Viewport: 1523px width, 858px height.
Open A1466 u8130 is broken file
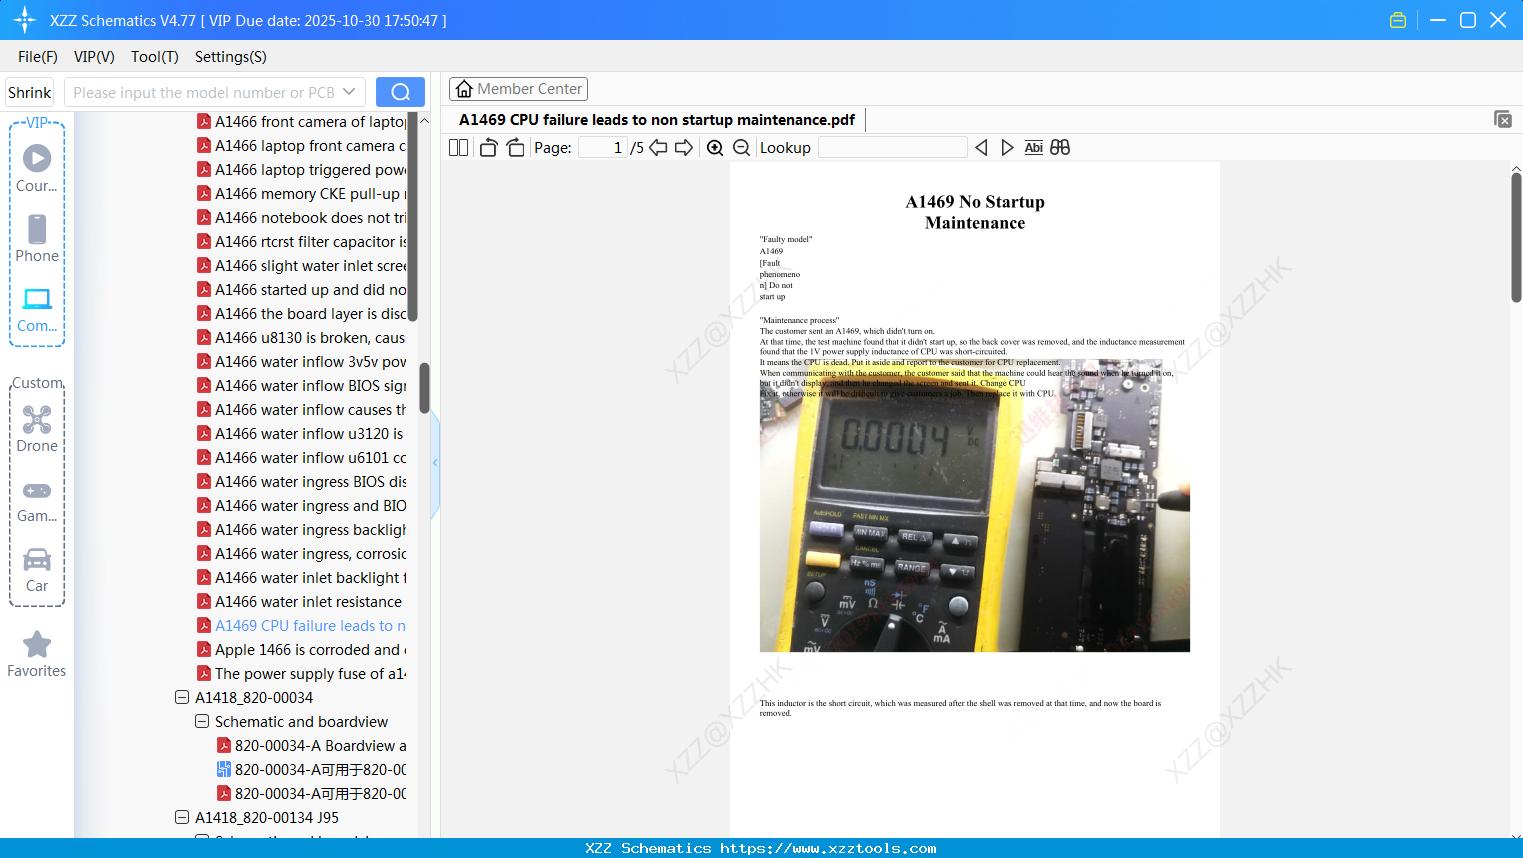(x=301, y=337)
